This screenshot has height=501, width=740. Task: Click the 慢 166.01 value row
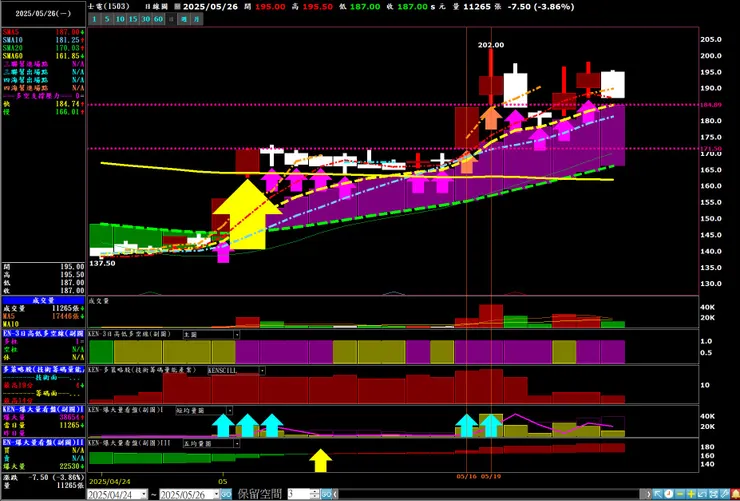(43, 112)
